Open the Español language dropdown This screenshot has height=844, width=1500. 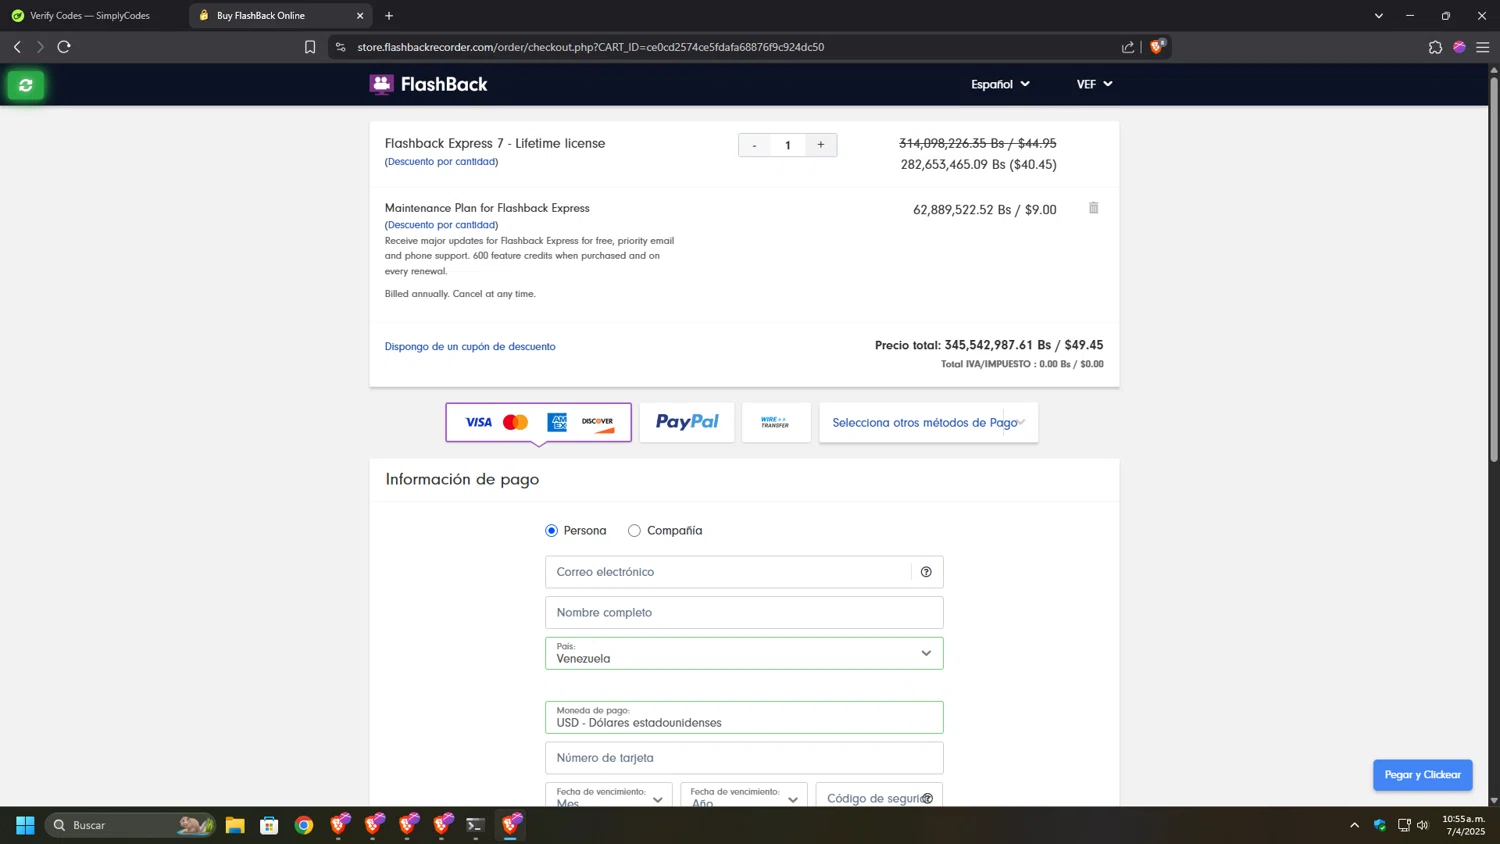[1000, 84]
